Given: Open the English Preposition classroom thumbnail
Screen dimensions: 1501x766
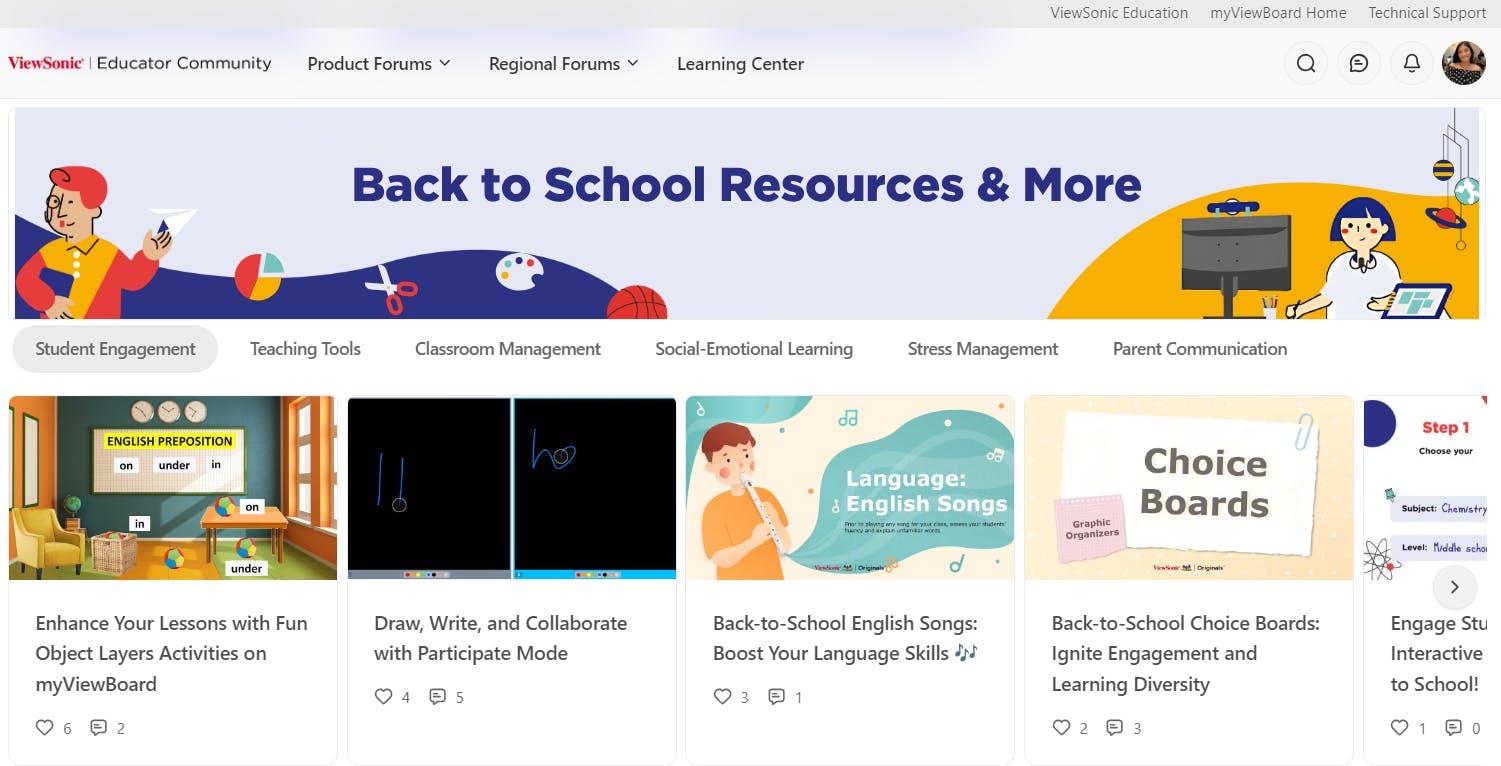Looking at the screenshot, I should (173, 488).
